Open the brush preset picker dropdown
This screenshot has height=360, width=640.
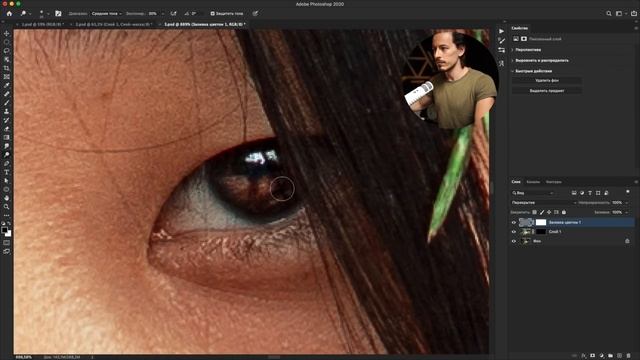point(48,13)
